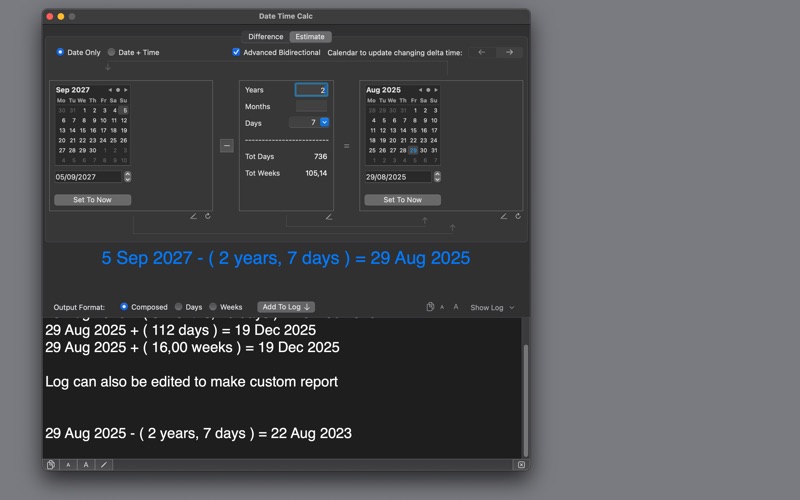Click the blue result equation text
This screenshot has width=800, height=500.
click(286, 258)
